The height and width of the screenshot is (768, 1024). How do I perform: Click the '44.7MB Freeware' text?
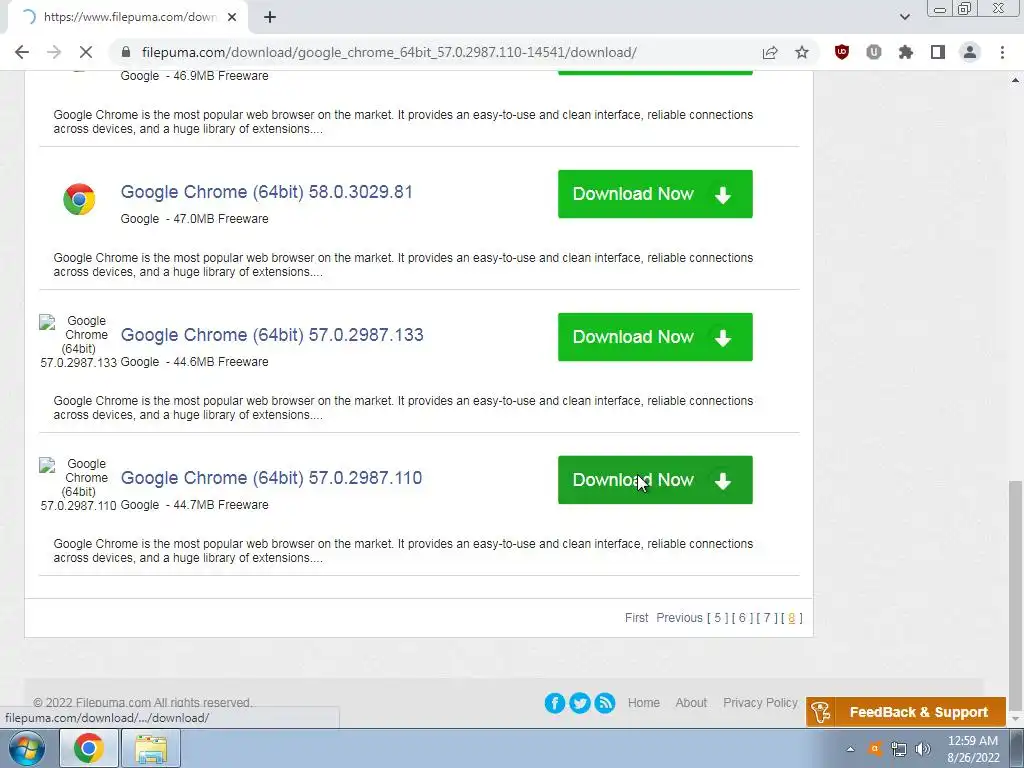pos(221,505)
